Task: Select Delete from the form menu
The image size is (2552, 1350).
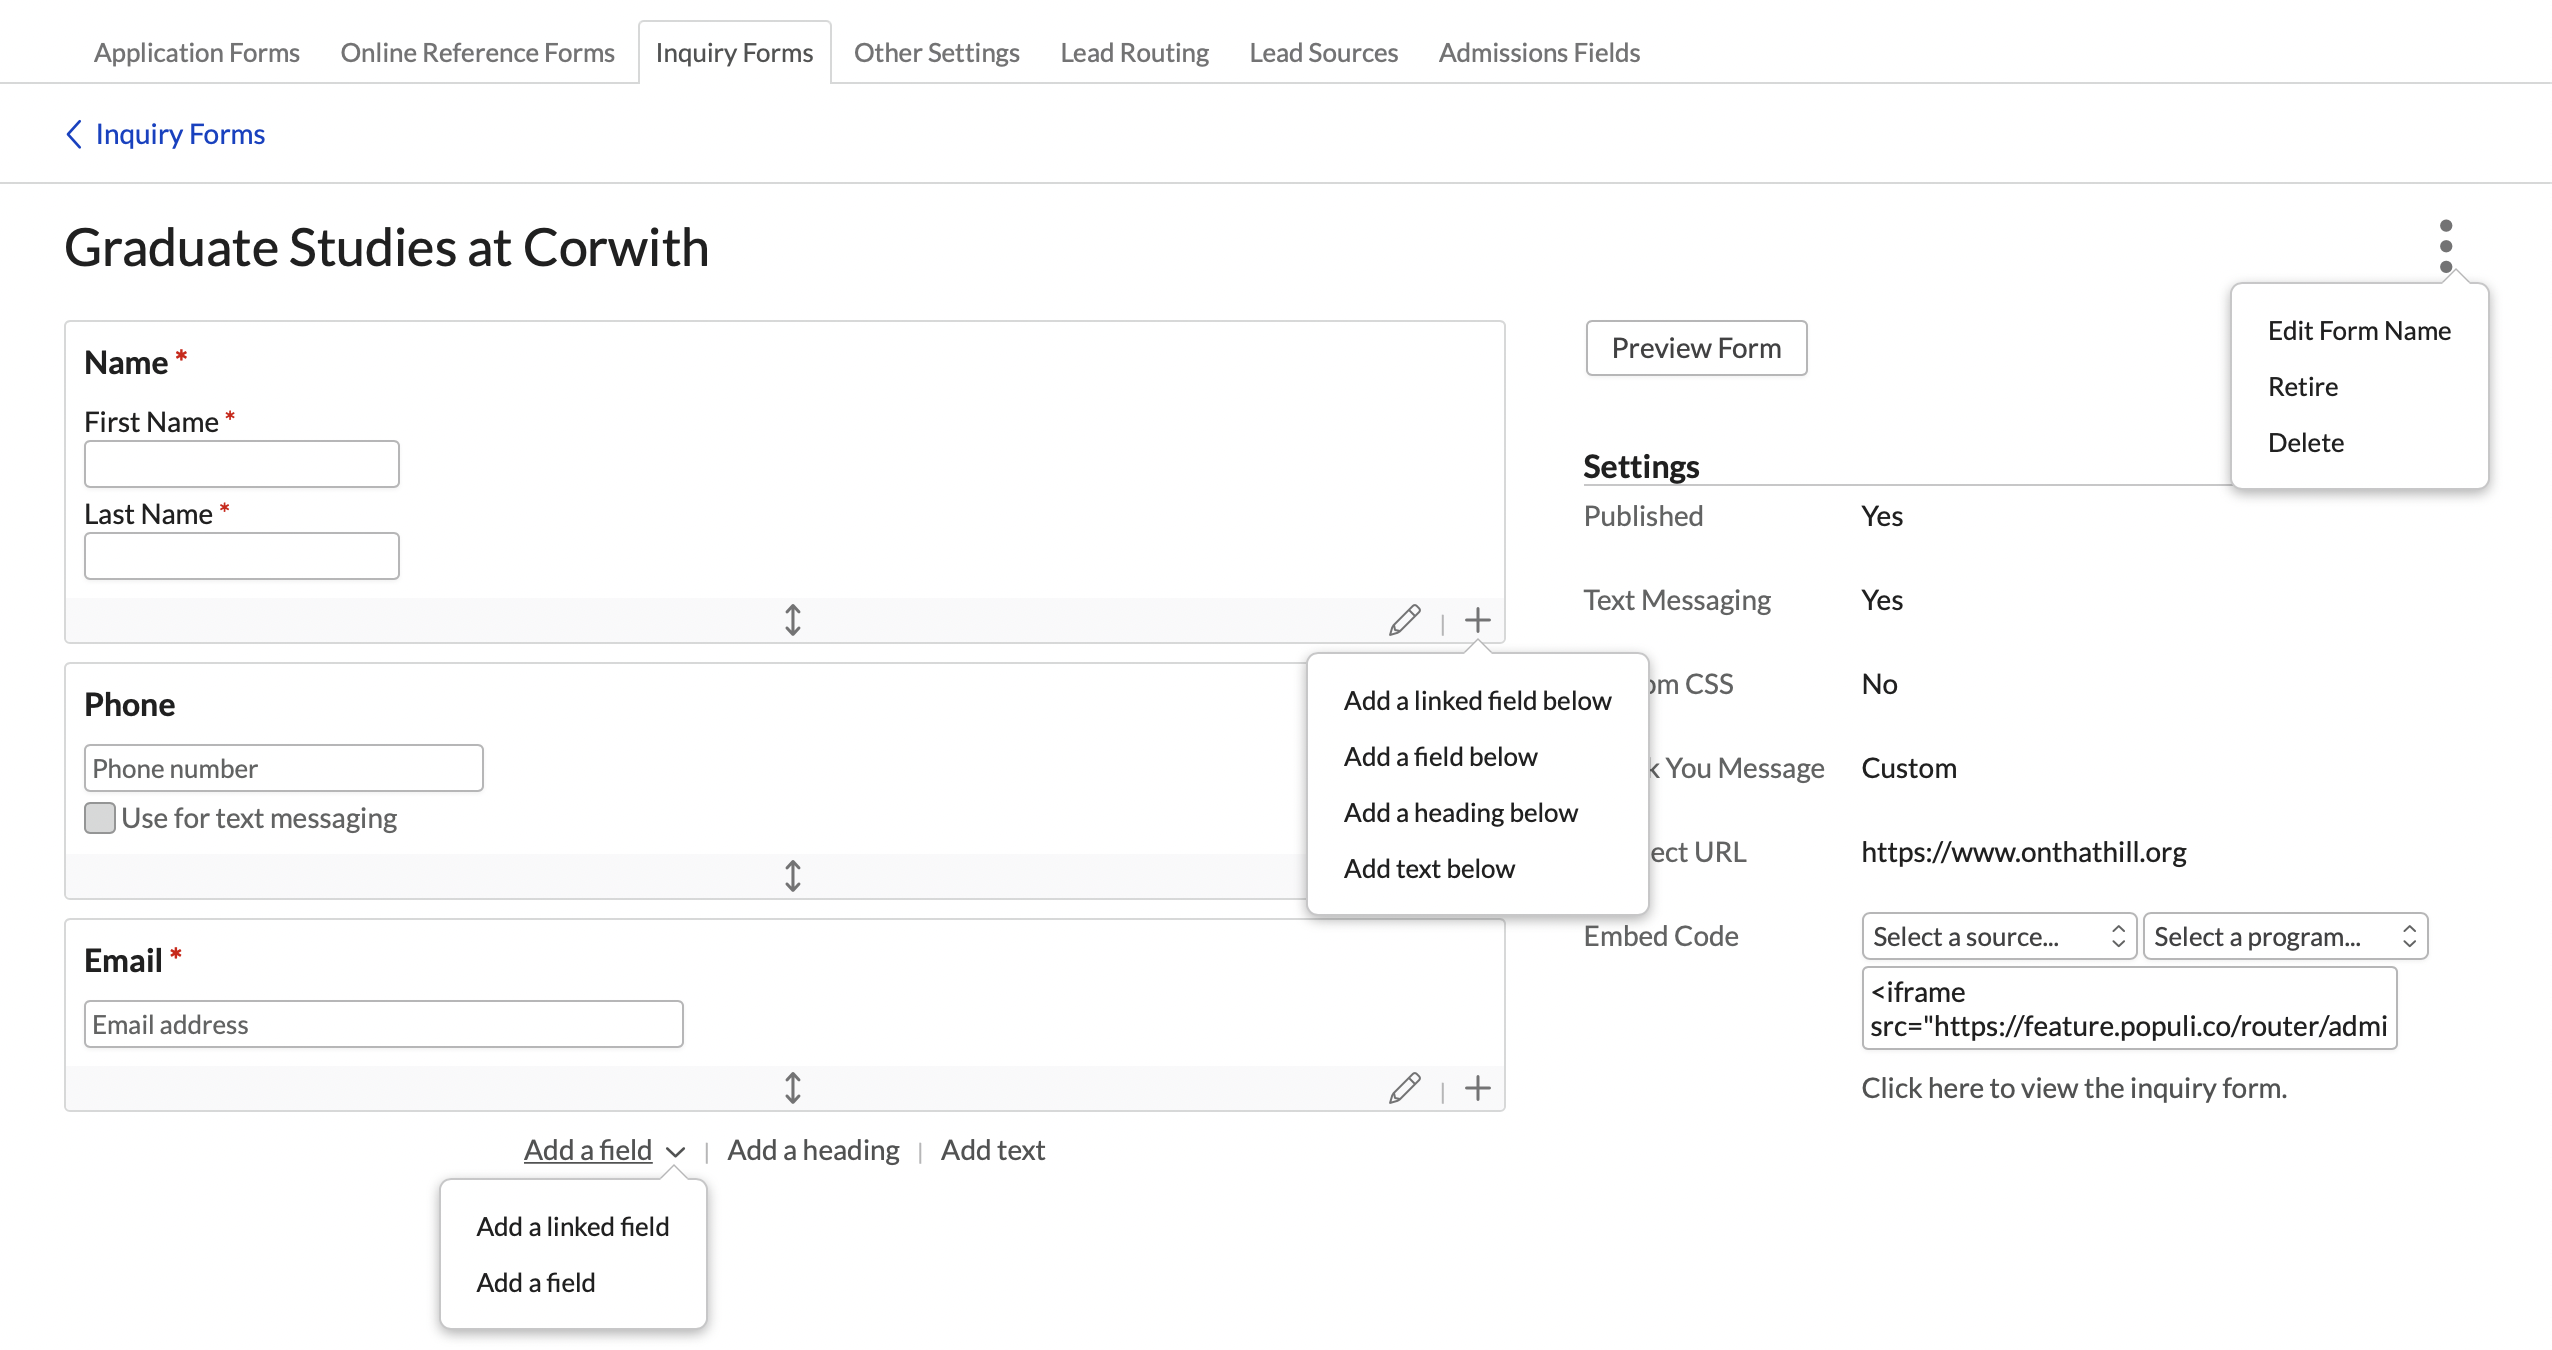Action: [2305, 442]
